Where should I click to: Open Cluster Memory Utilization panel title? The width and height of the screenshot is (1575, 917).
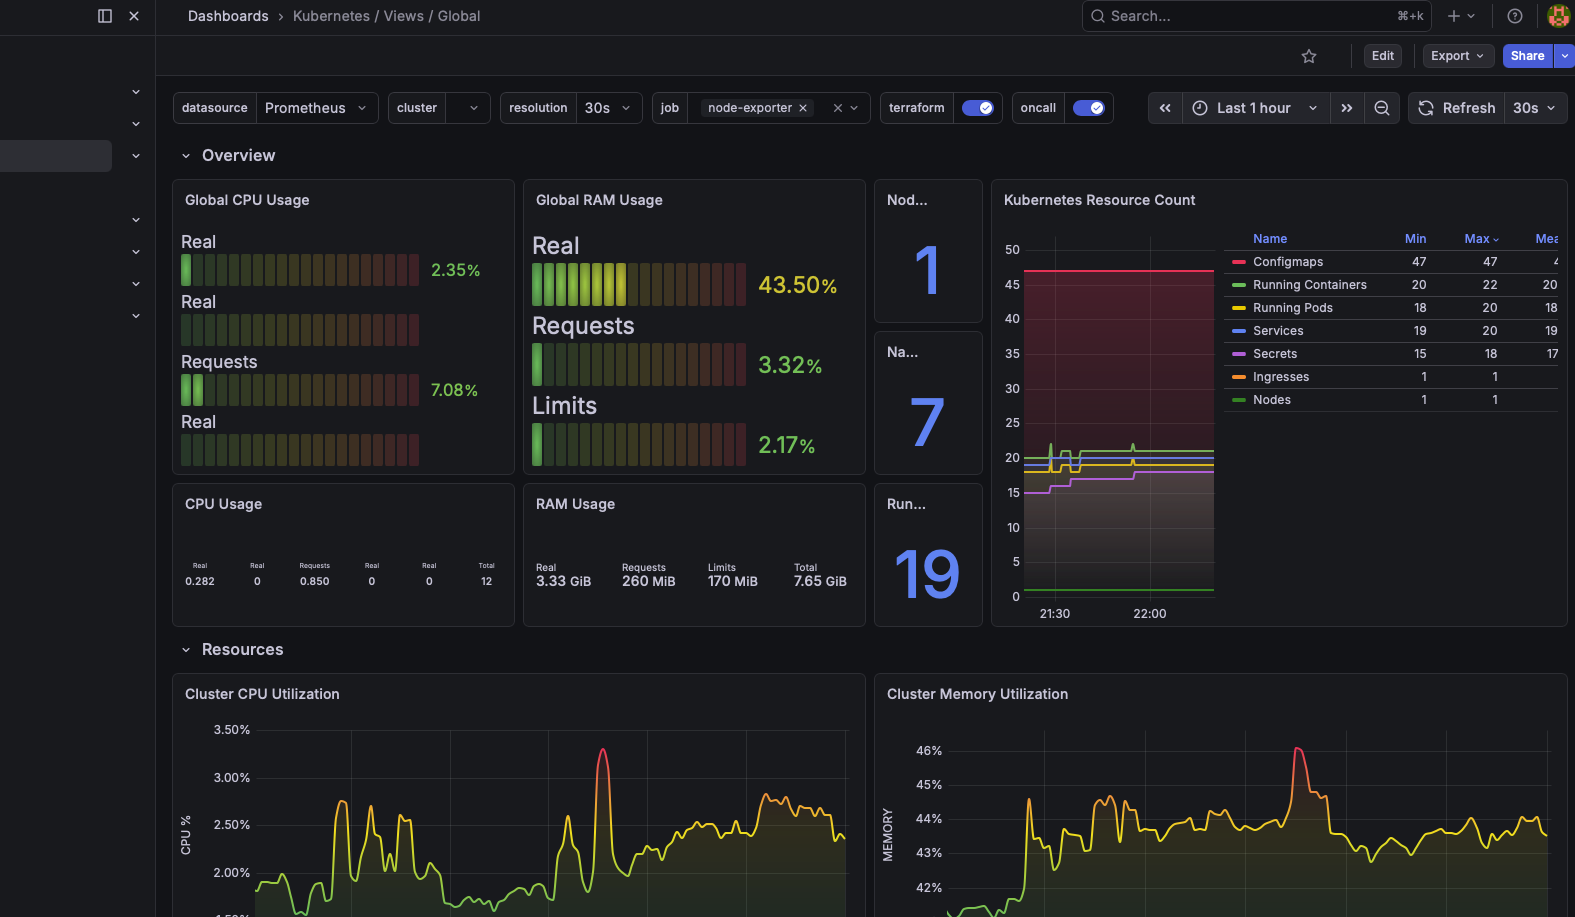click(x=977, y=694)
